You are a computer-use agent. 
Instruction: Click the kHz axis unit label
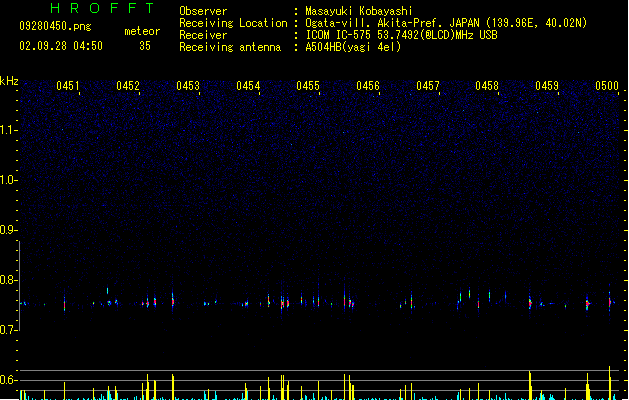pos(9,81)
